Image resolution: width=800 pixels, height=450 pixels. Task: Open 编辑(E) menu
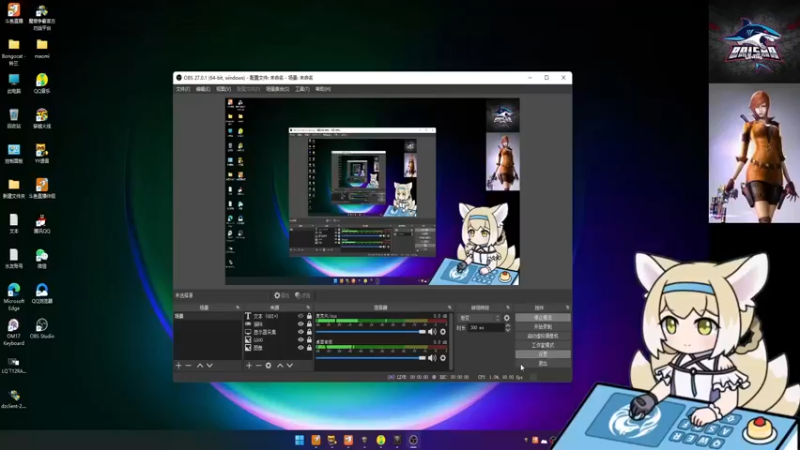[203, 89]
